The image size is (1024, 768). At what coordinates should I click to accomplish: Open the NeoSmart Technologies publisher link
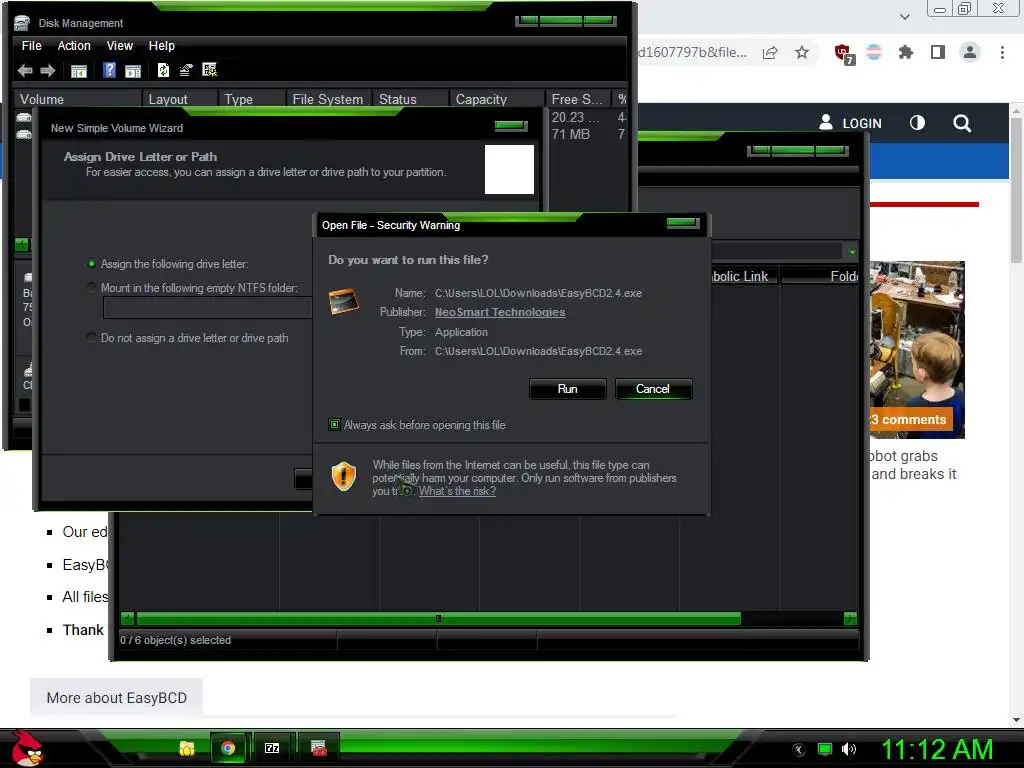pyautogui.click(x=500, y=312)
